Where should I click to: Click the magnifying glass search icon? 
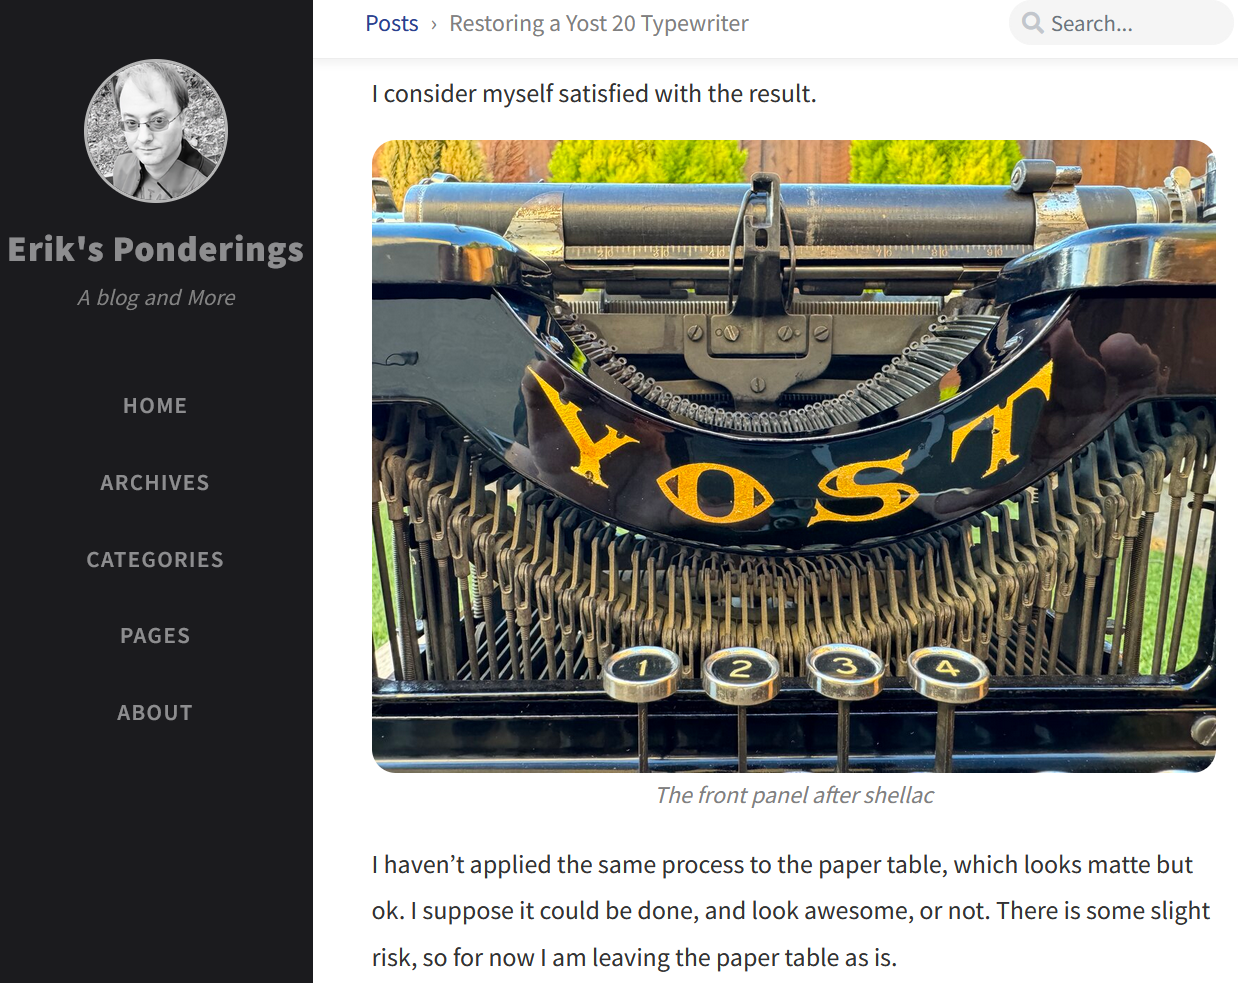pos(1032,23)
